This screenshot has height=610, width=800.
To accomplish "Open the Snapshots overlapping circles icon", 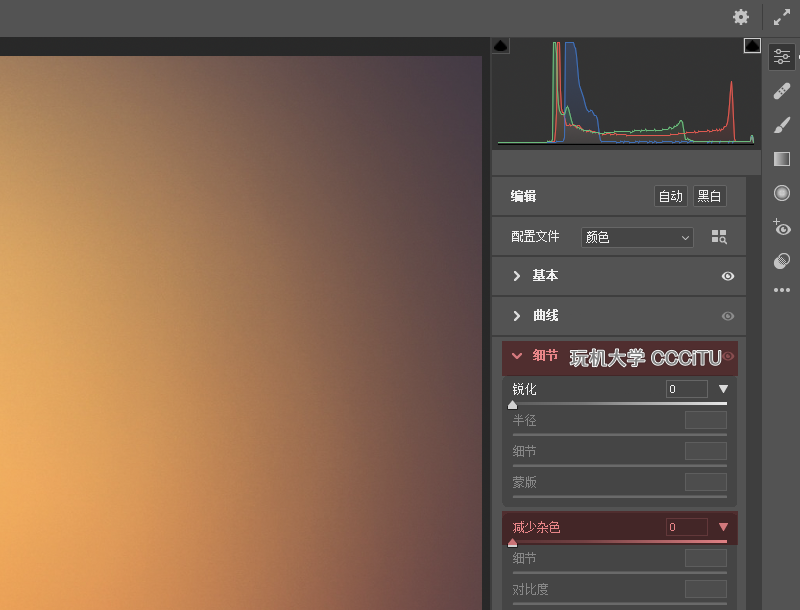I will pyautogui.click(x=782, y=261).
